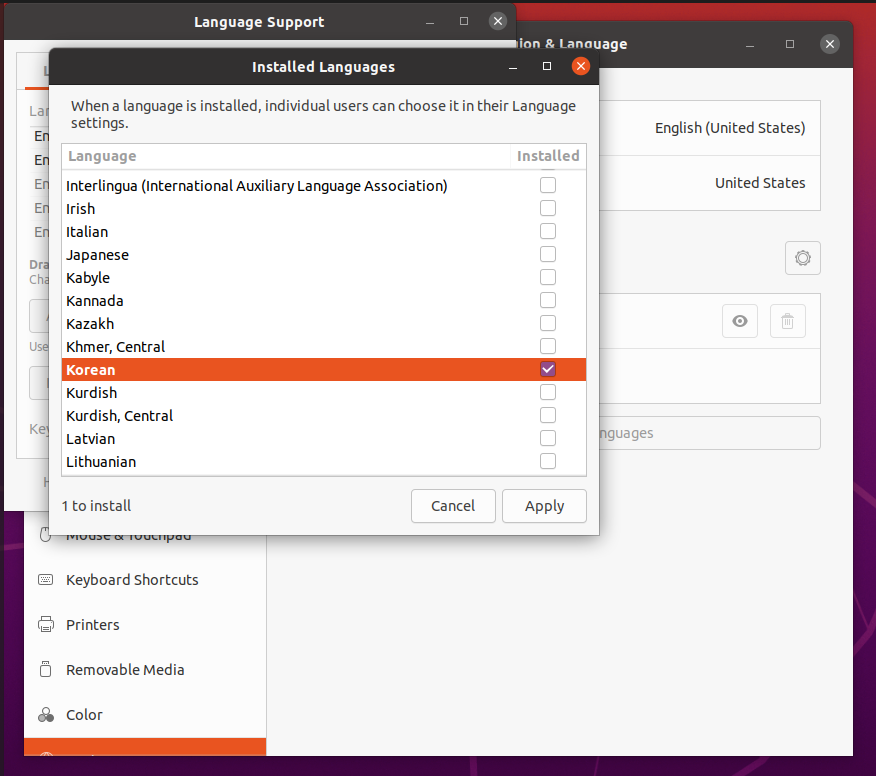876x776 pixels.
Task: Open Color in Settings sidebar
Action: click(x=145, y=715)
